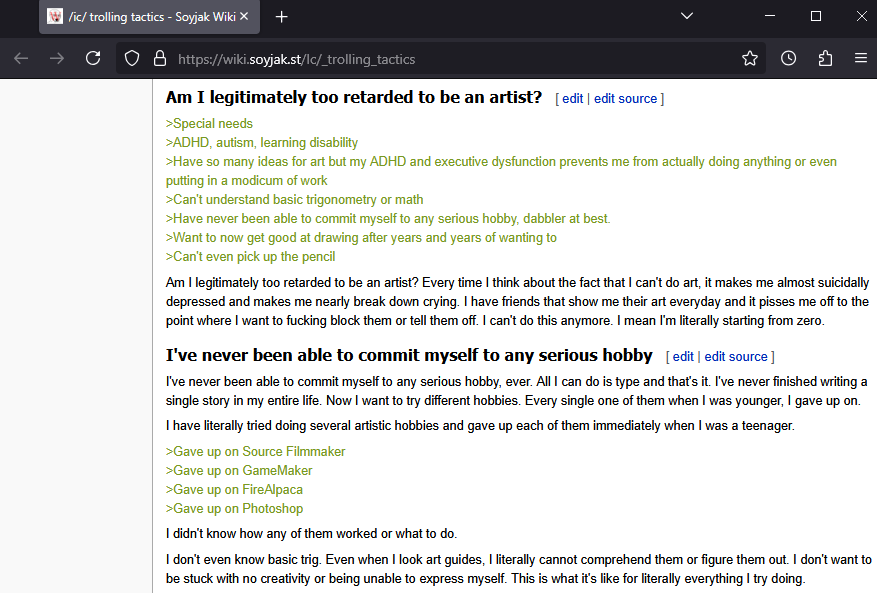Click '>Want to now get good at drawing' line
The image size is (877, 593).
point(361,238)
